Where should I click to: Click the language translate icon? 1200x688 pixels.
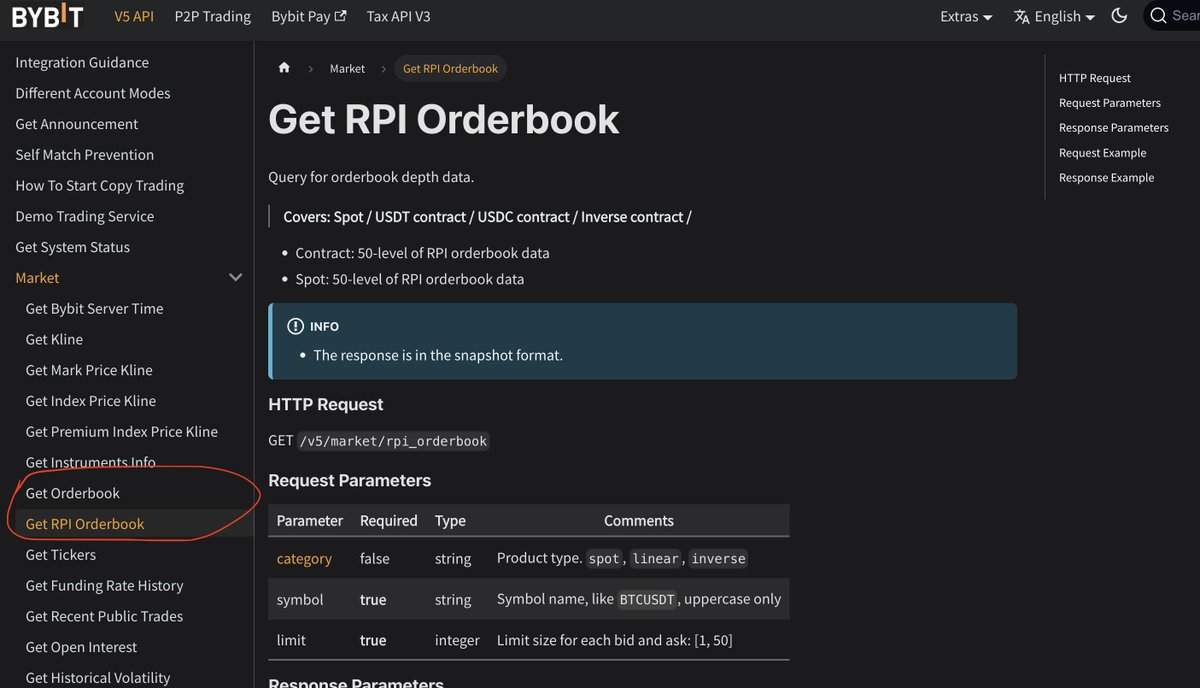(1022, 17)
